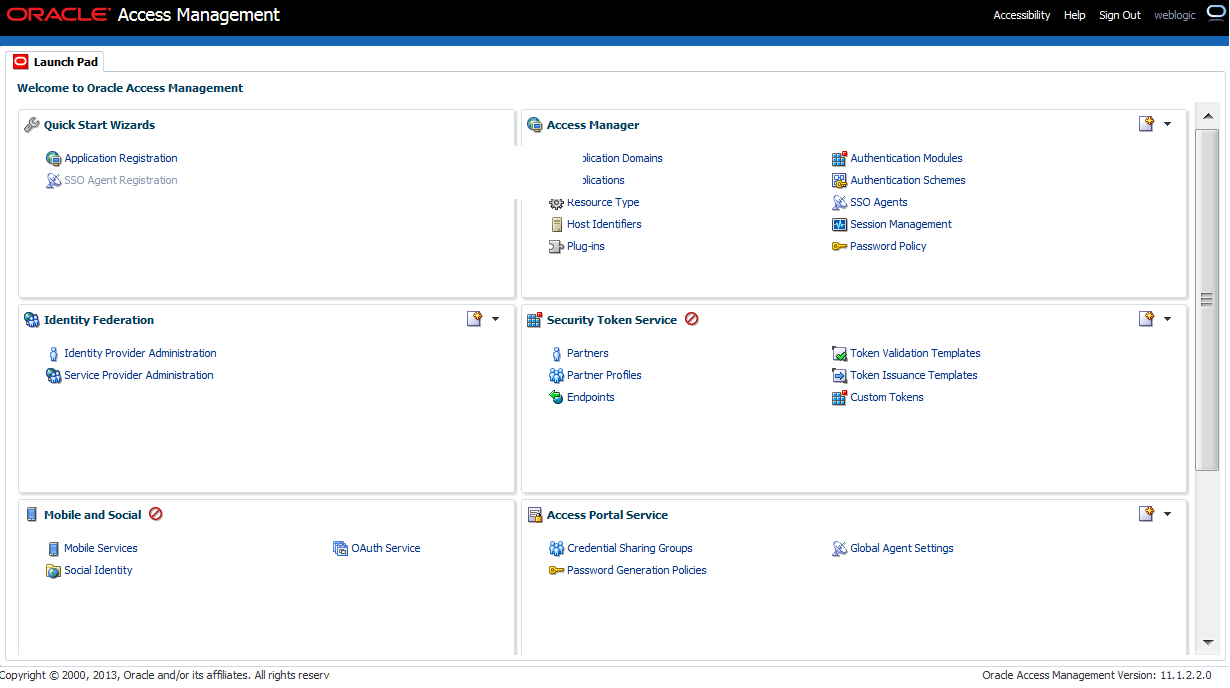Click the Token Validation Templates icon
This screenshot has height=688, width=1230.
pyautogui.click(x=840, y=354)
